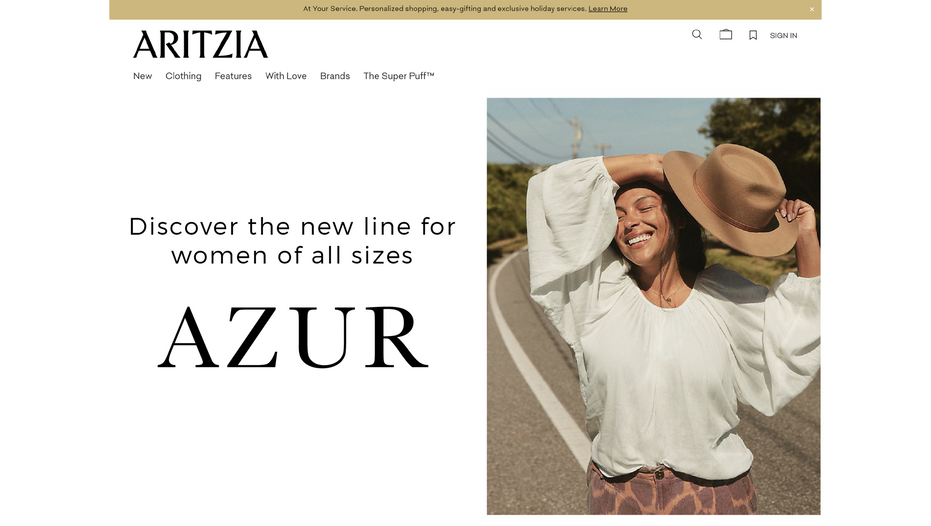Screen dimensions: 931x526
Task: Open the shopping bag icon
Action: click(x=726, y=34)
